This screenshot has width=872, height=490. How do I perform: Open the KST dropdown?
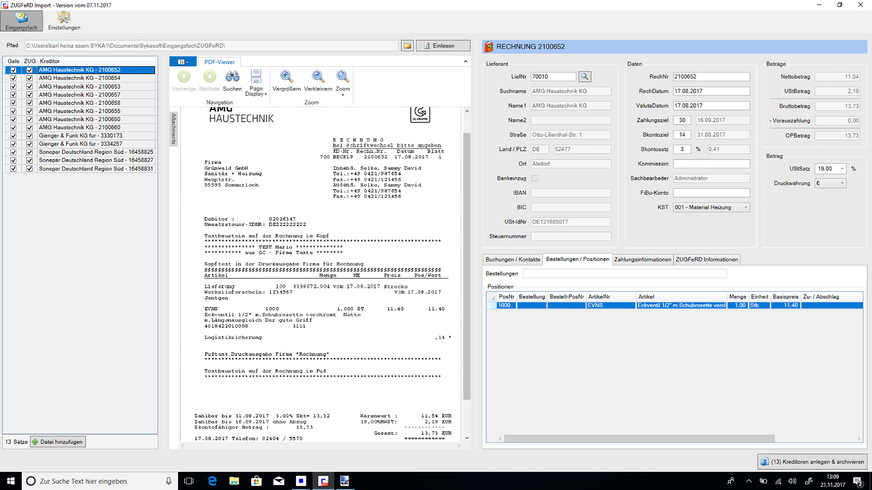pyautogui.click(x=710, y=206)
